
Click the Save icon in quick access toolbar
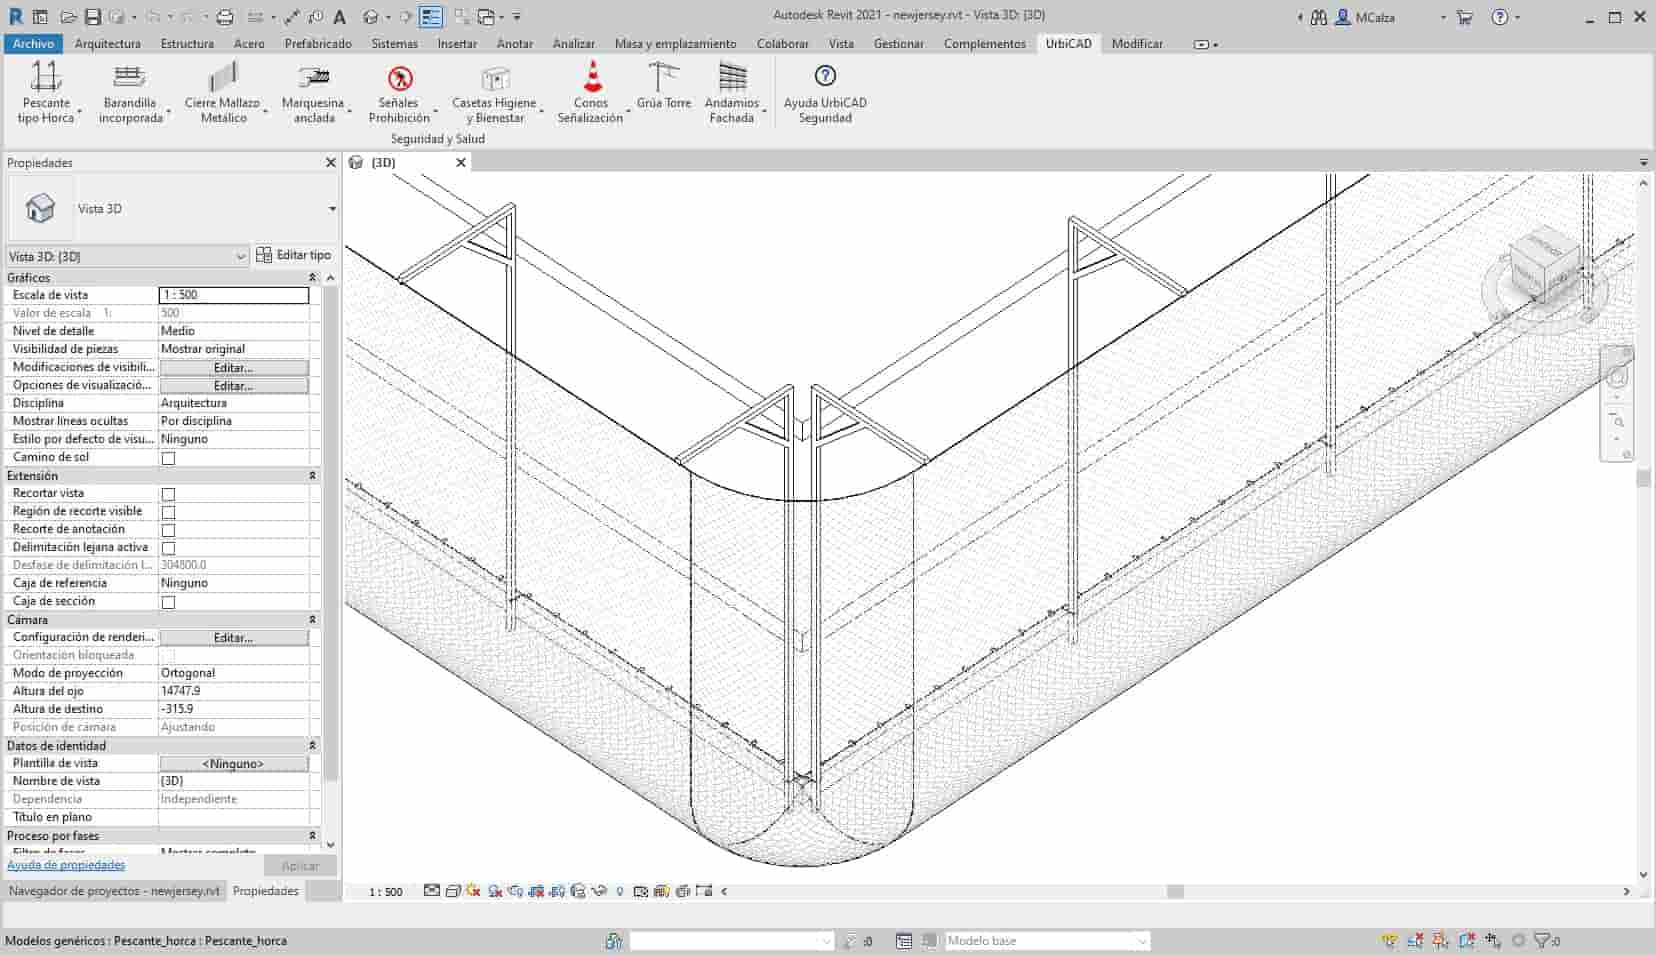click(x=92, y=17)
